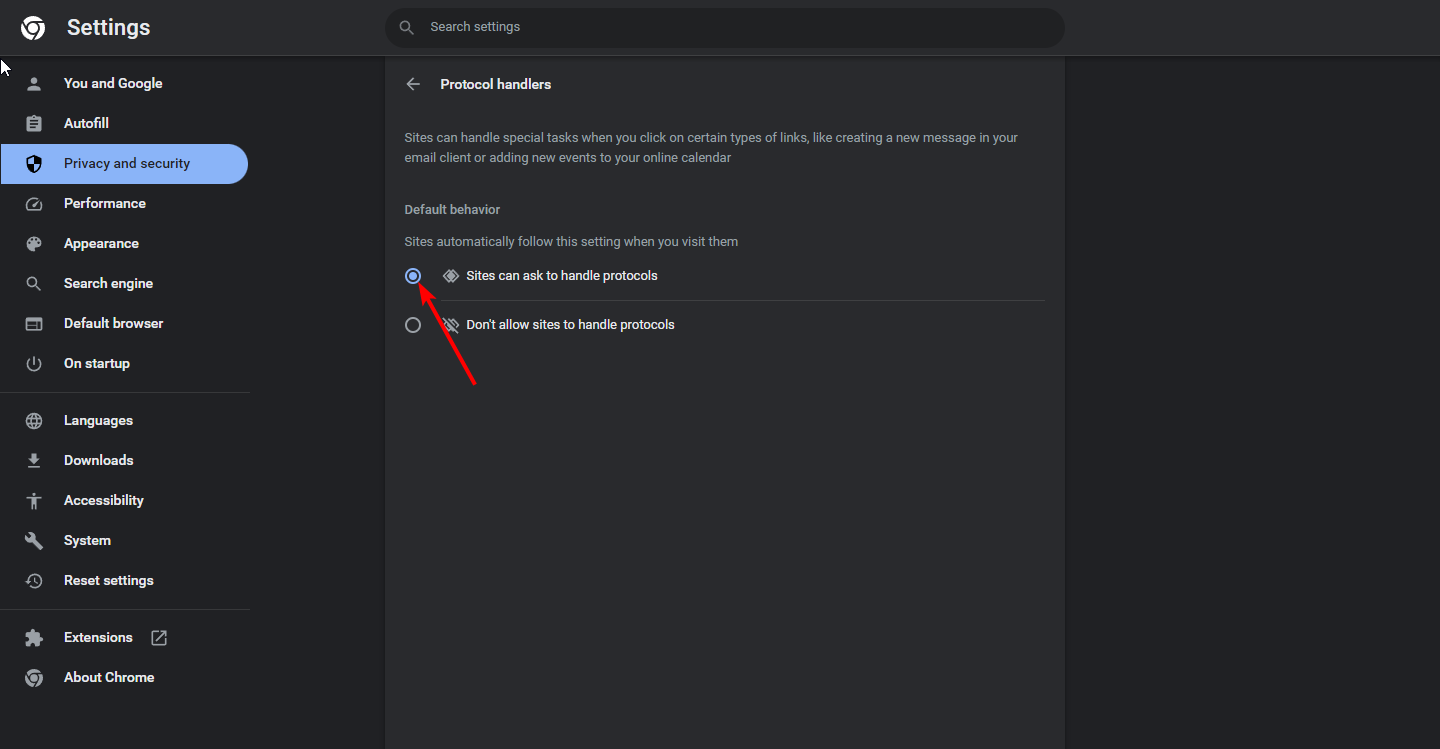
Task: Click the external link icon next to Extensions
Action: [159, 638]
